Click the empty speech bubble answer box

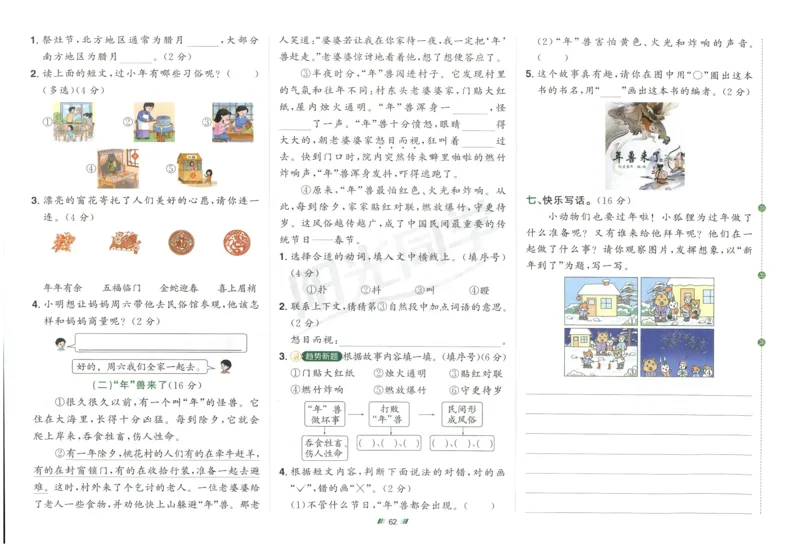pyautogui.click(x=160, y=343)
